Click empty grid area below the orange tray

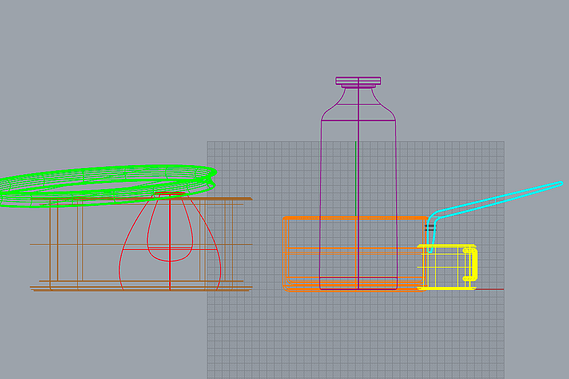pyautogui.click(x=356, y=334)
